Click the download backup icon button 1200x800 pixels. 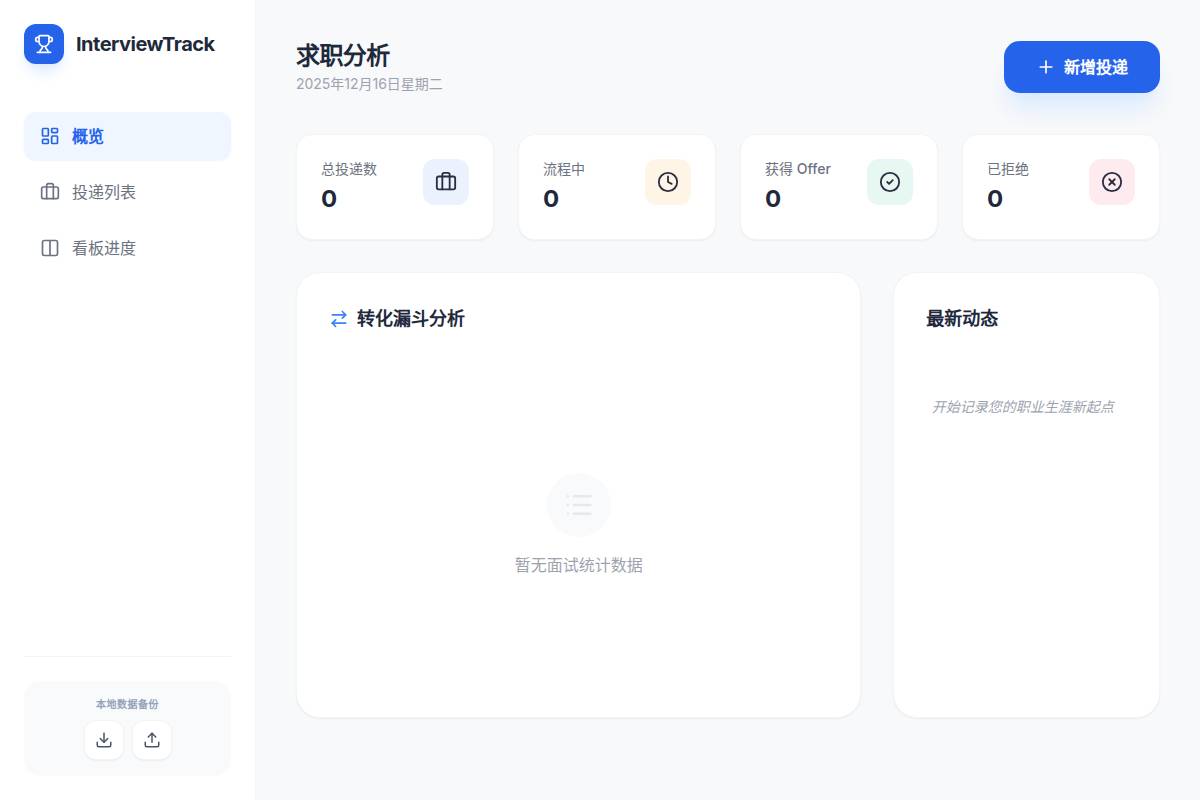tap(104, 740)
